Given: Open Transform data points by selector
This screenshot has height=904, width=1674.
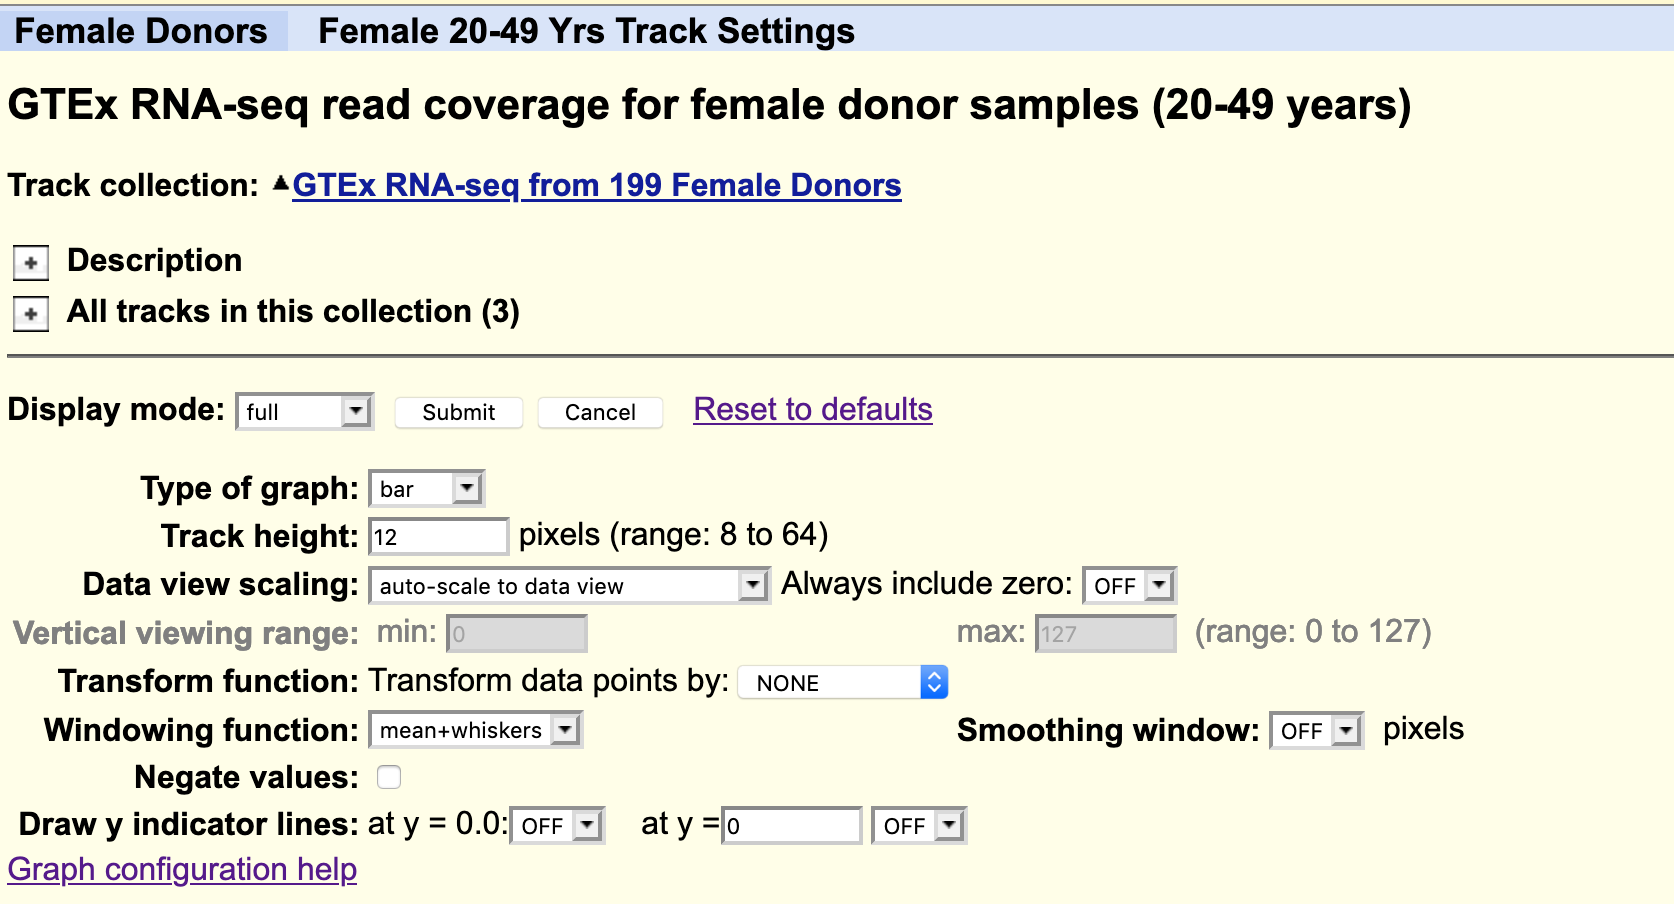Looking at the screenshot, I should (x=842, y=683).
